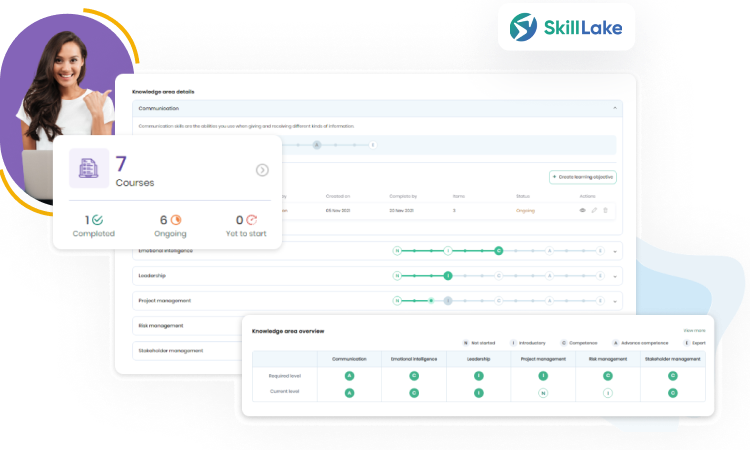Image resolution: width=750 pixels, height=450 pixels.
Task: Collapse the Communication knowledge area
Action: pos(615,109)
